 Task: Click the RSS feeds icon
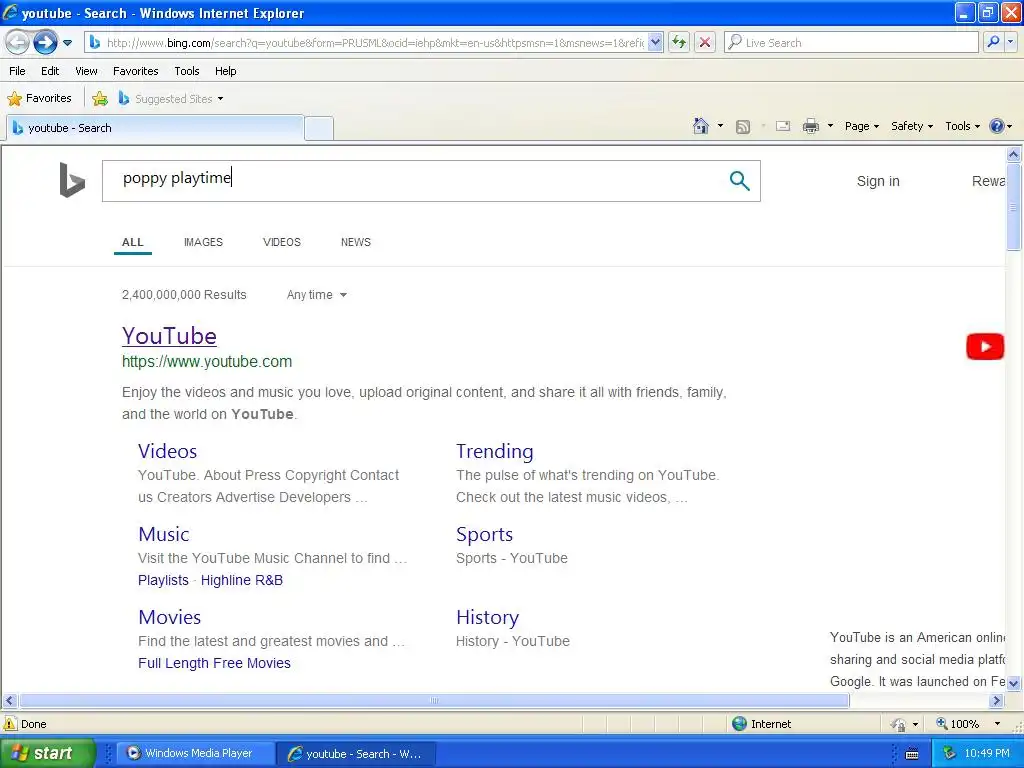pos(743,127)
